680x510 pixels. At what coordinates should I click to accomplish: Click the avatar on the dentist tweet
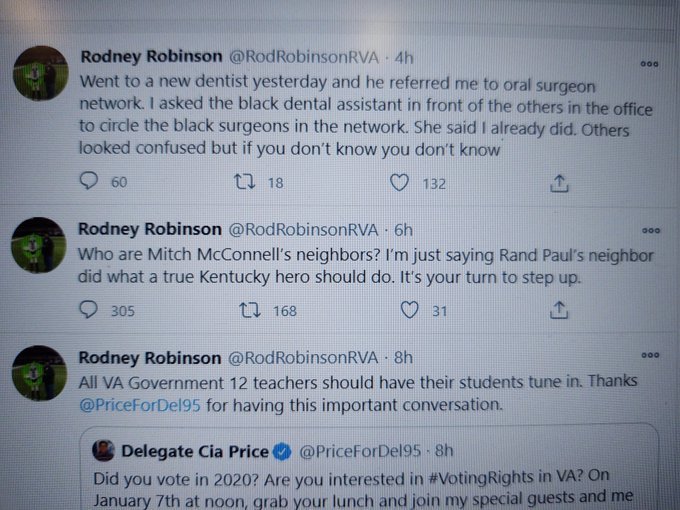tap(41, 73)
